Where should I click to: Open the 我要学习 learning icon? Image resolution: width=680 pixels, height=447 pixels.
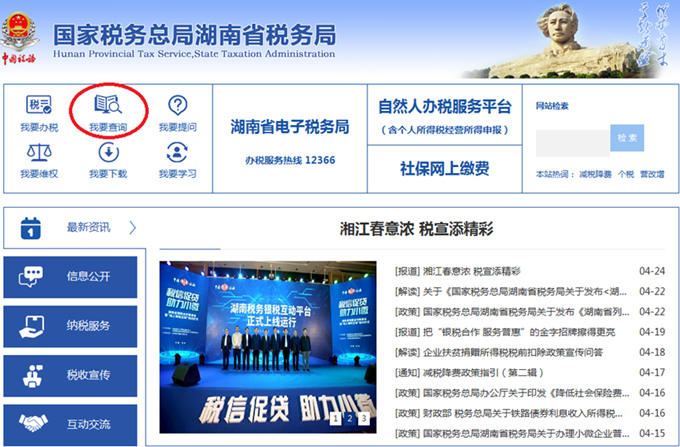tap(177, 153)
